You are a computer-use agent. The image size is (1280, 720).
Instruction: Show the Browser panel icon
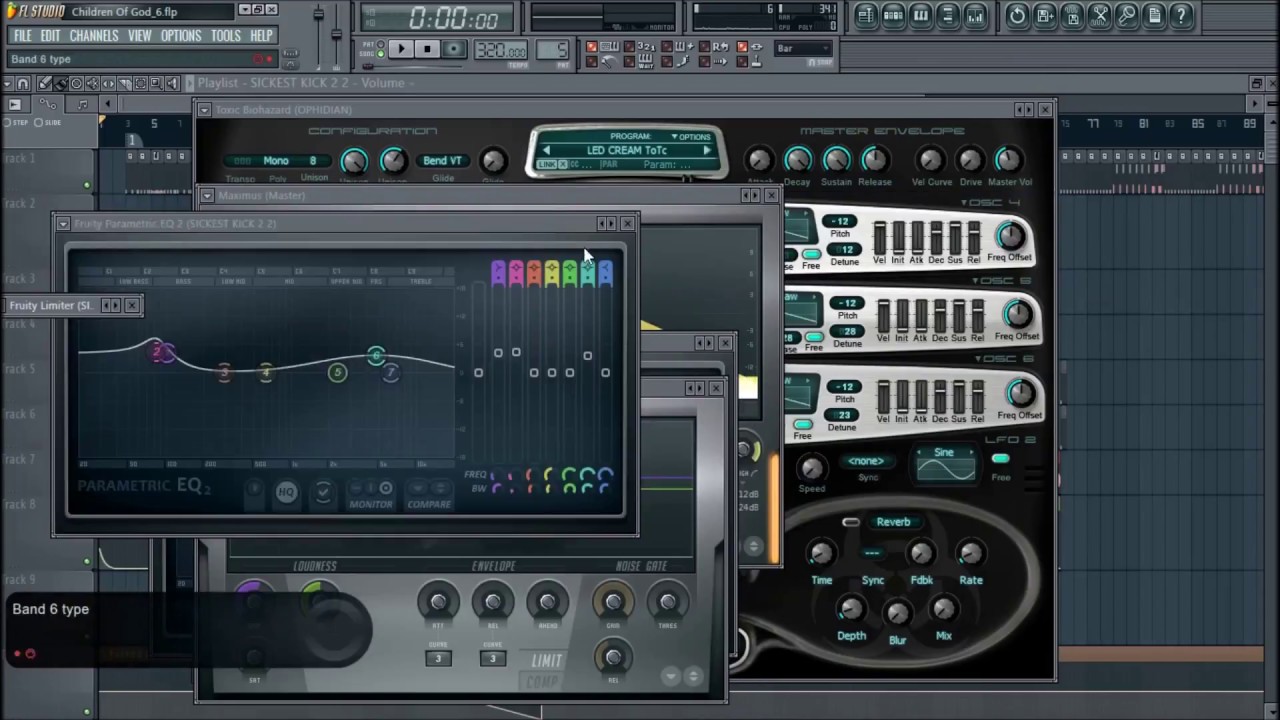point(947,15)
